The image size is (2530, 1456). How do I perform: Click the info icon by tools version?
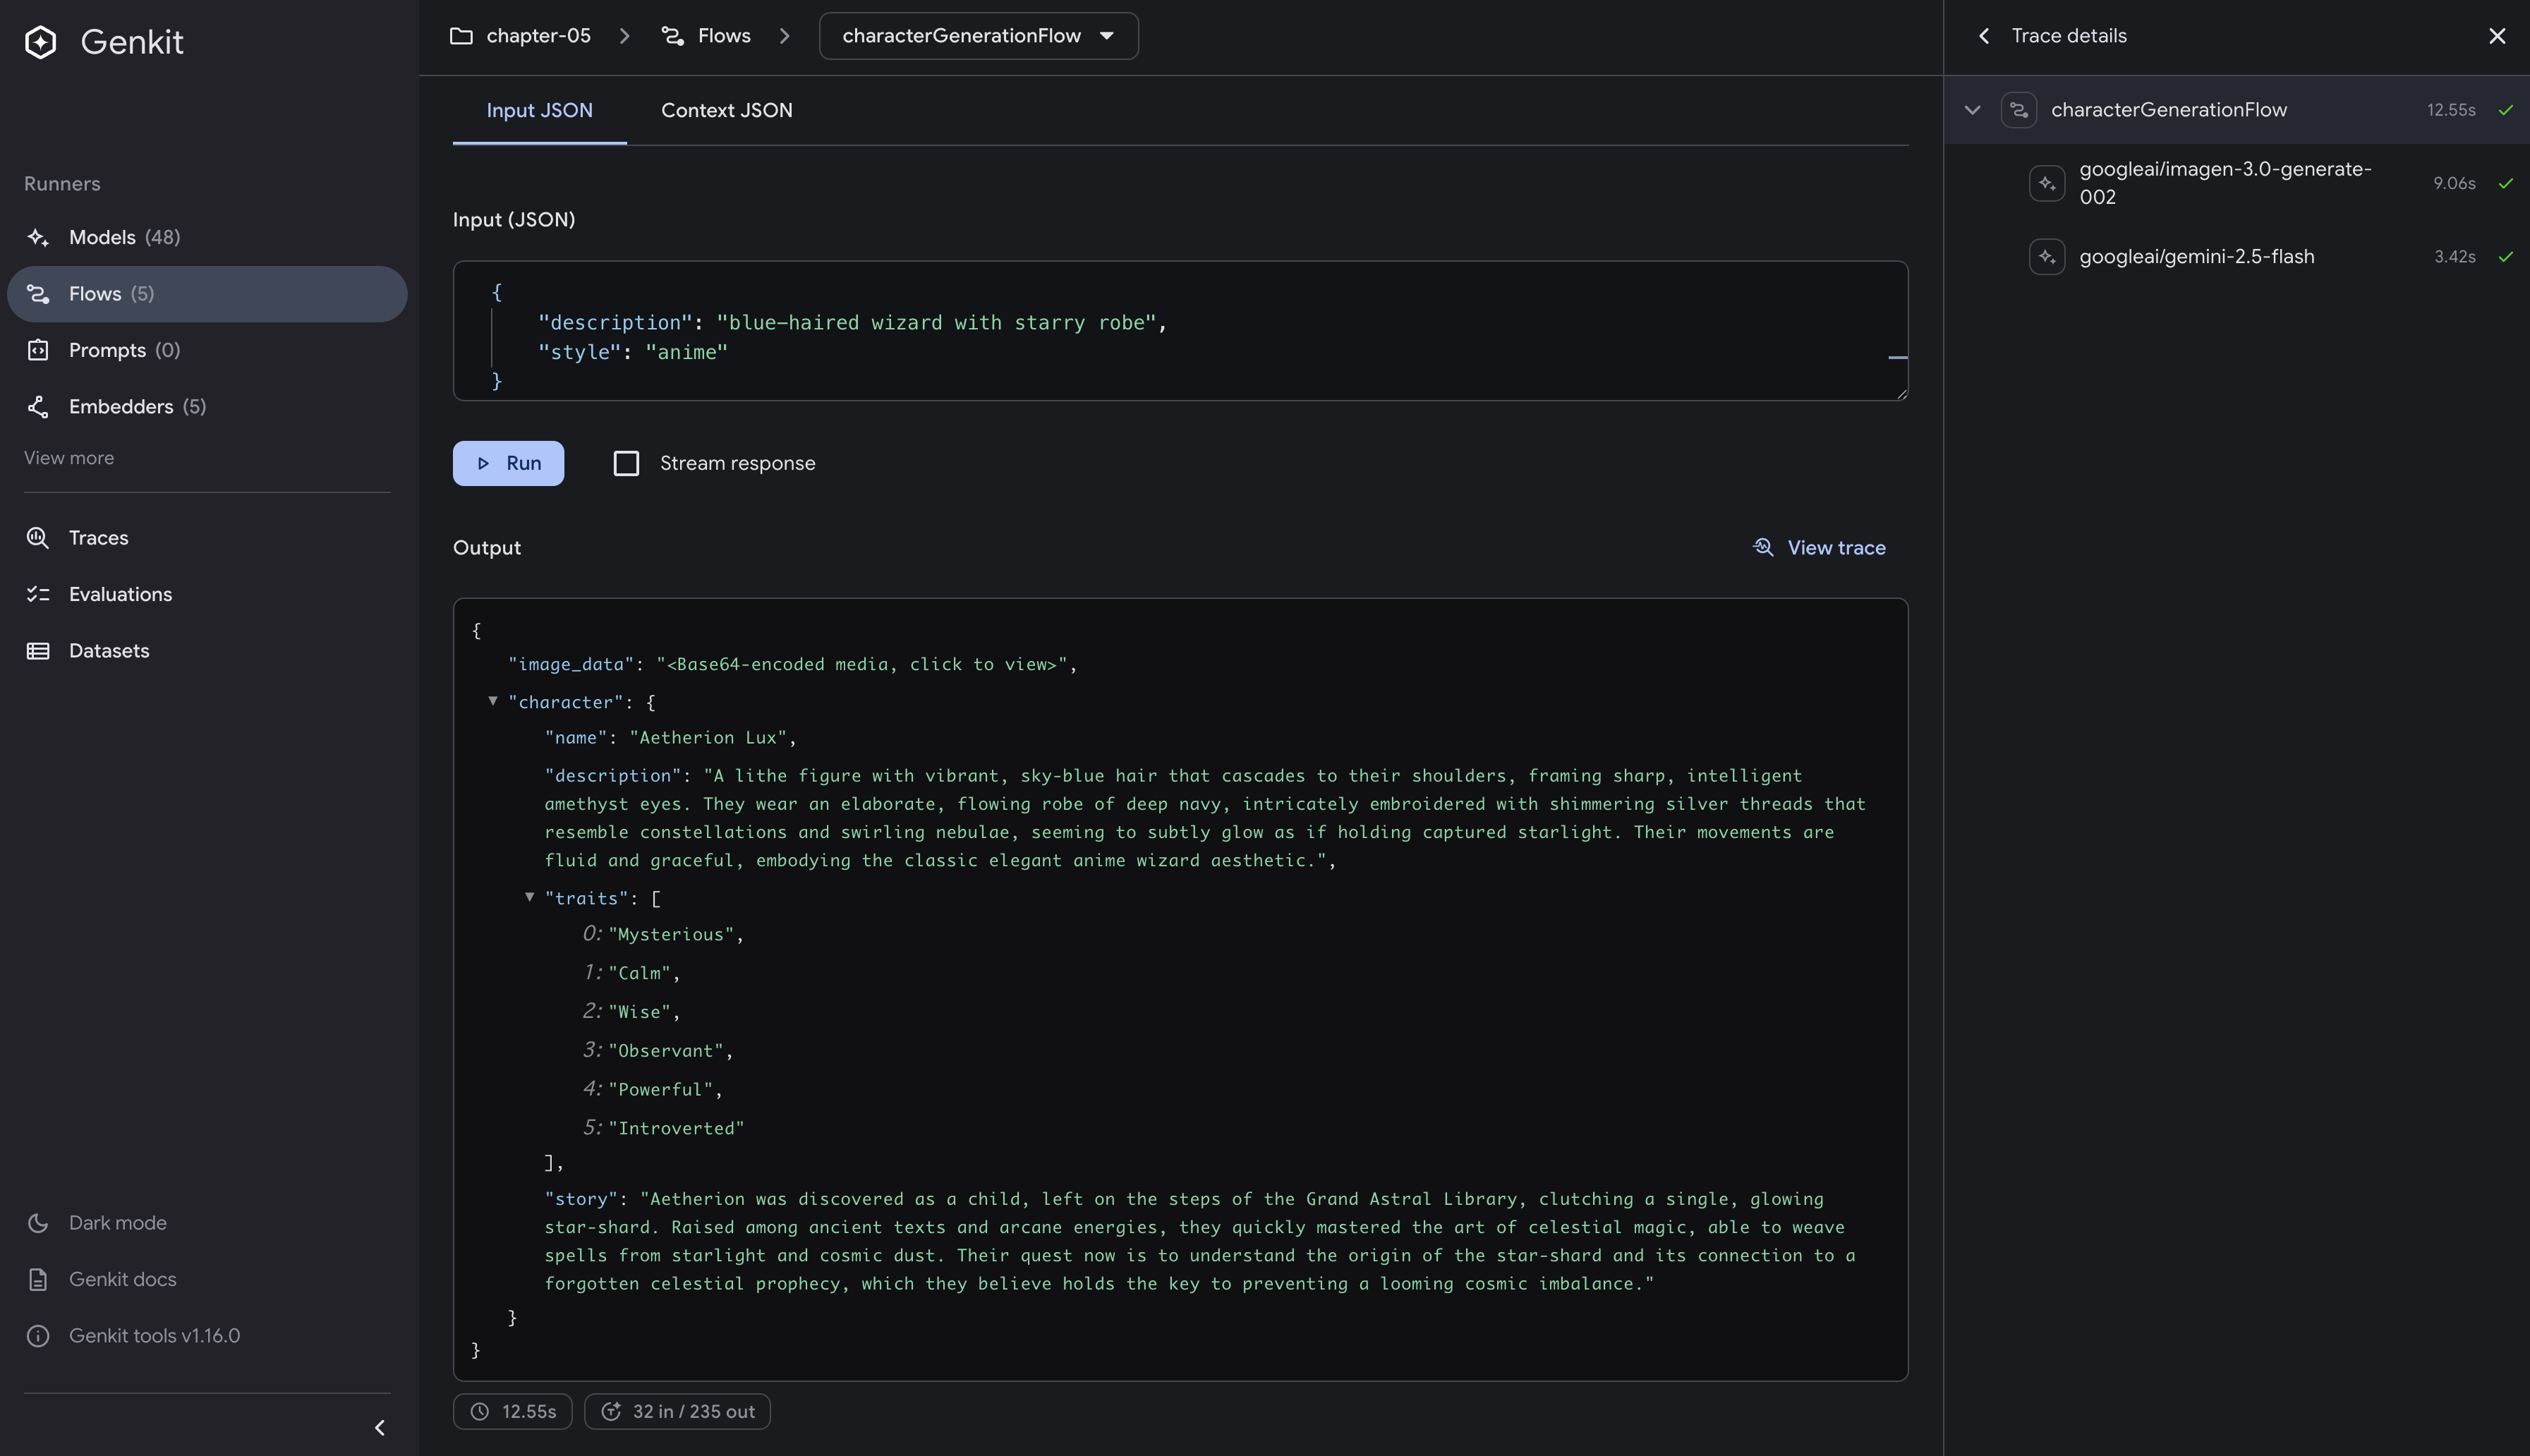(x=38, y=1336)
